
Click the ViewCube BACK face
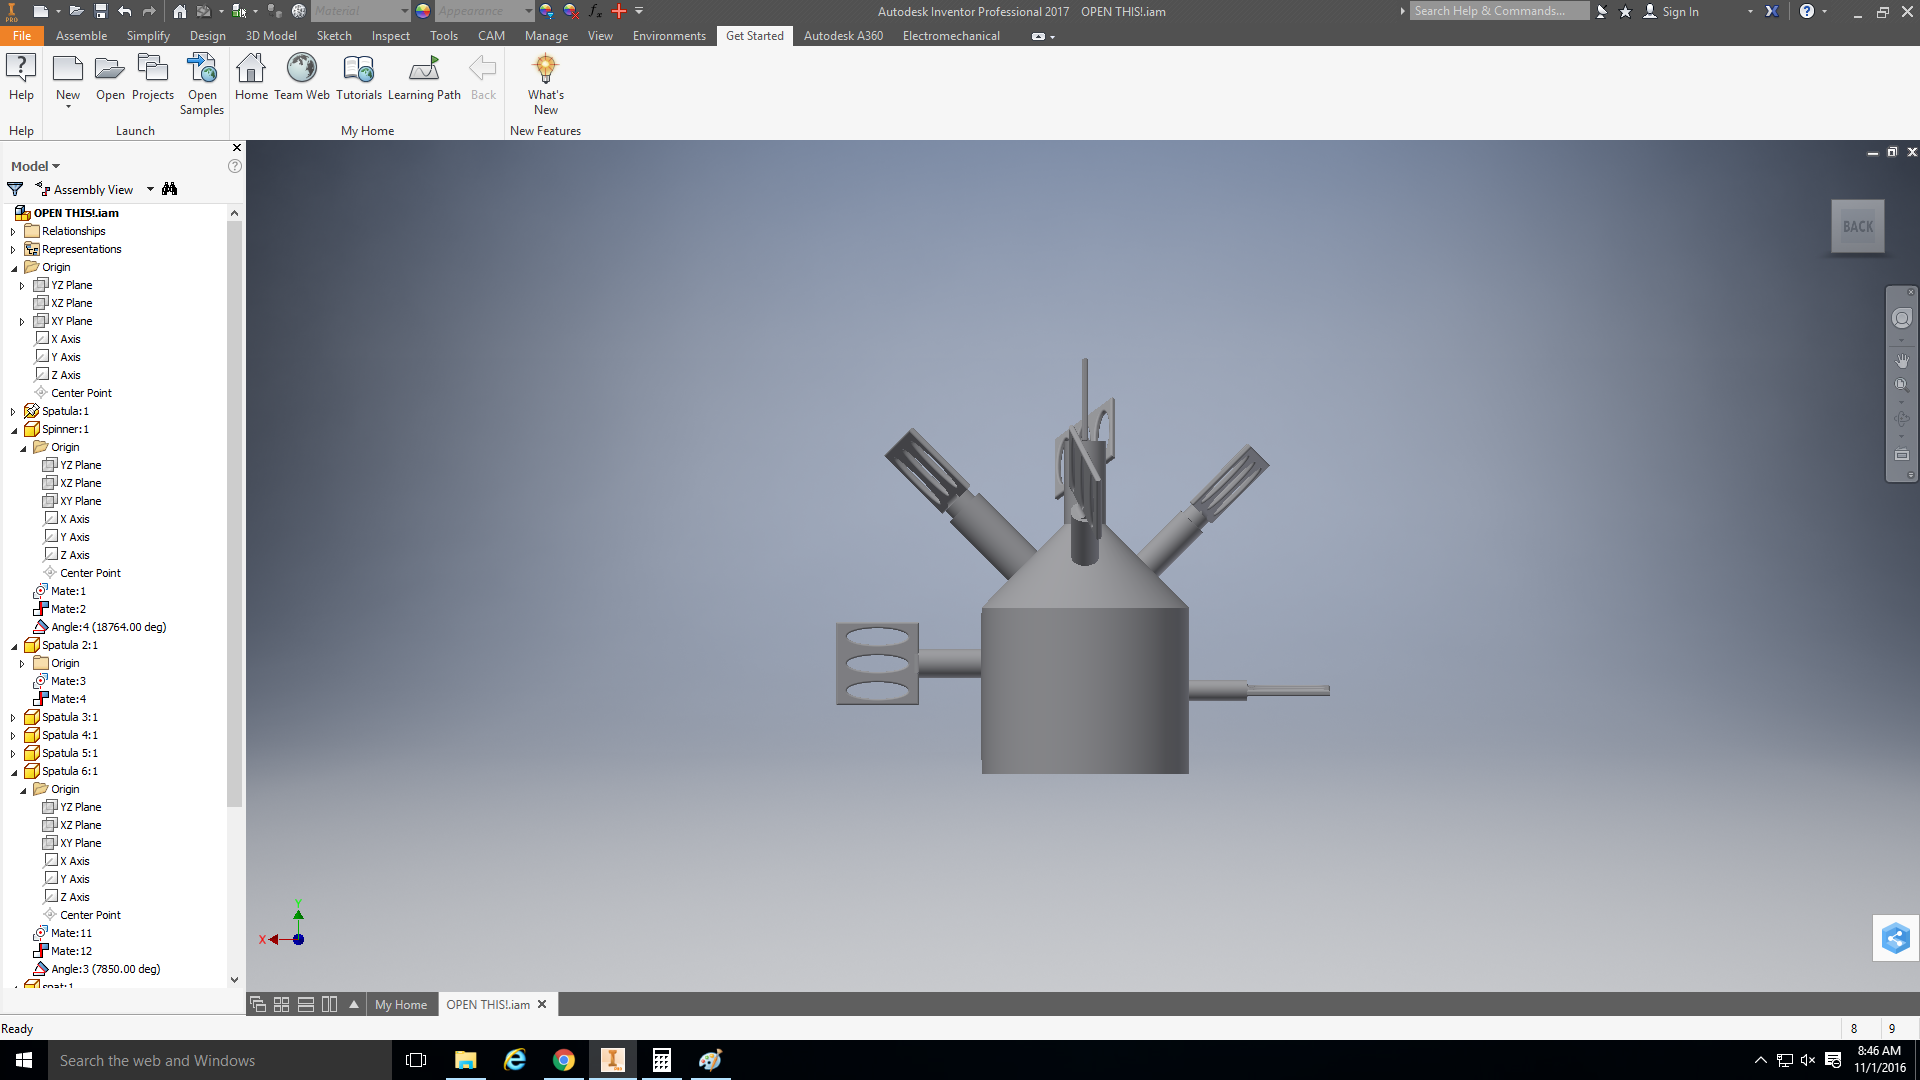tap(1858, 227)
